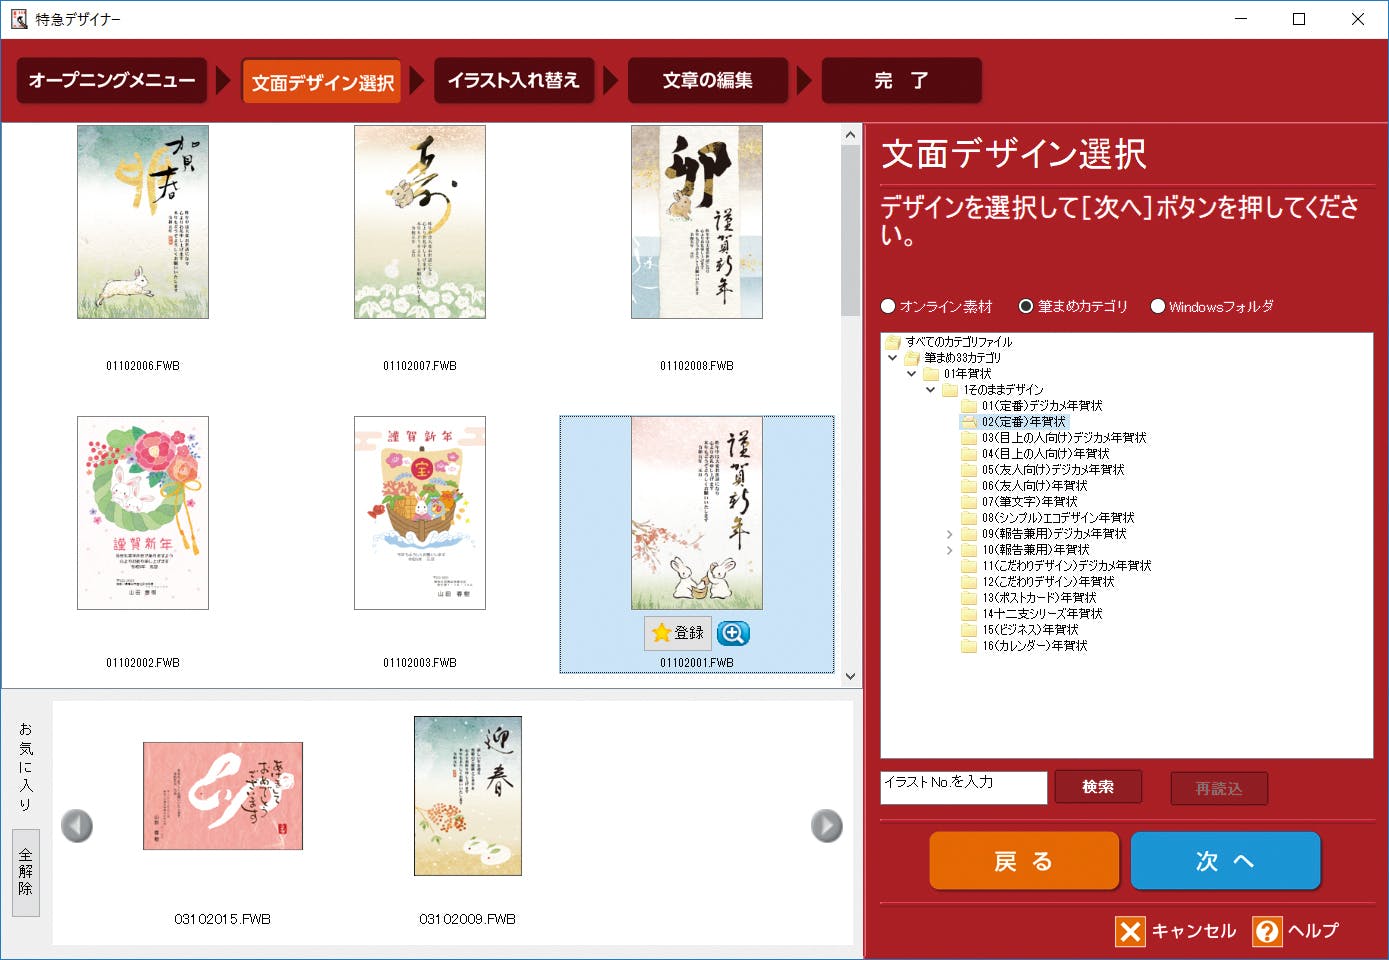Select the オンライン素材 radio button
1389x960 pixels.
coord(888,306)
